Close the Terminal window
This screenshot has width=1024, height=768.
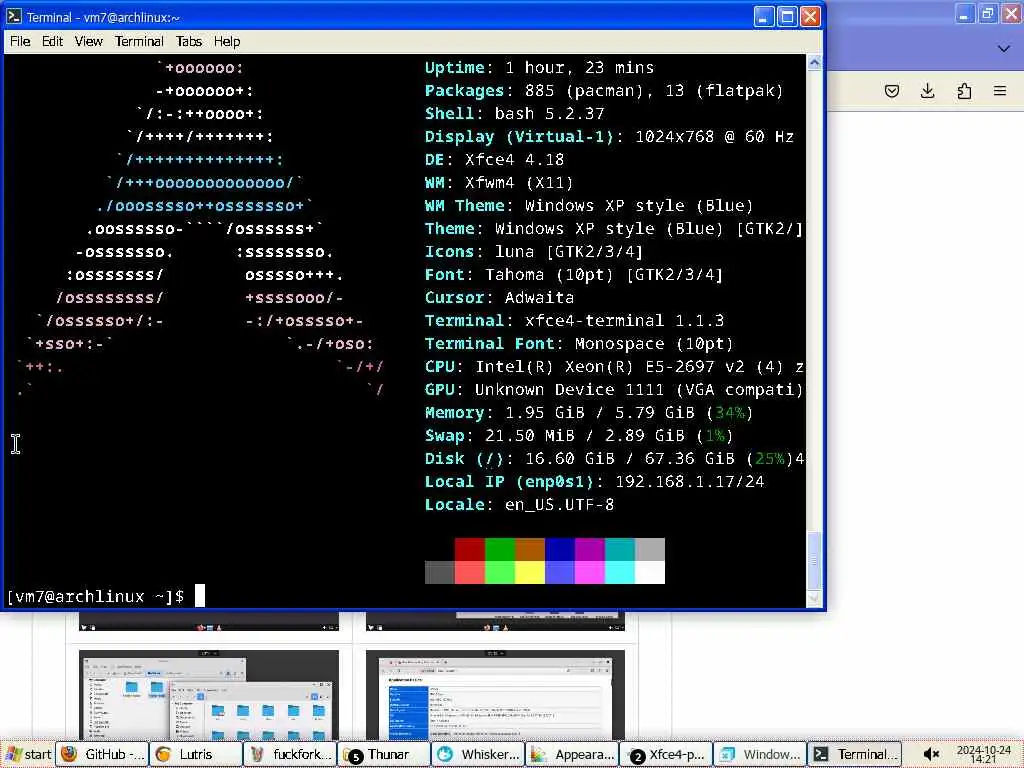point(810,16)
